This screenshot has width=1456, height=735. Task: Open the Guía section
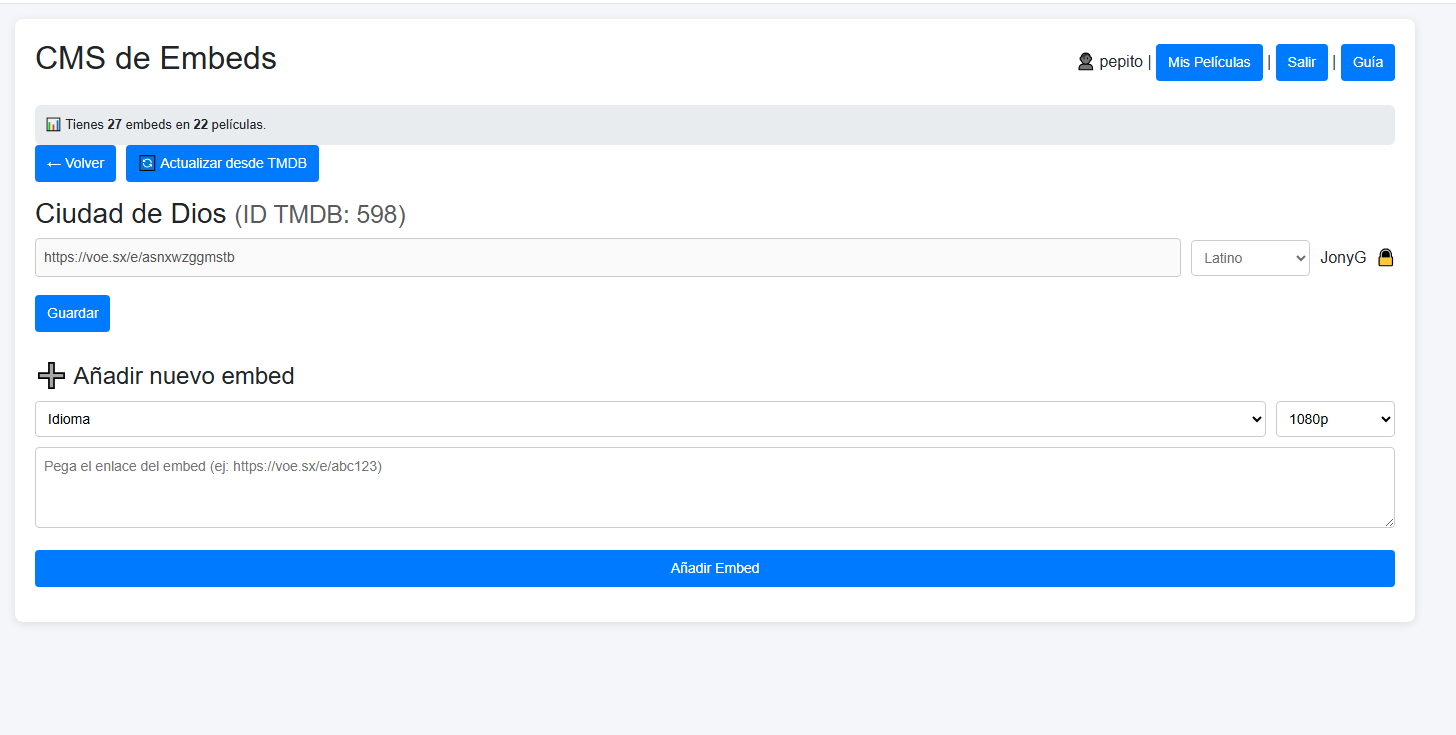pos(1367,62)
